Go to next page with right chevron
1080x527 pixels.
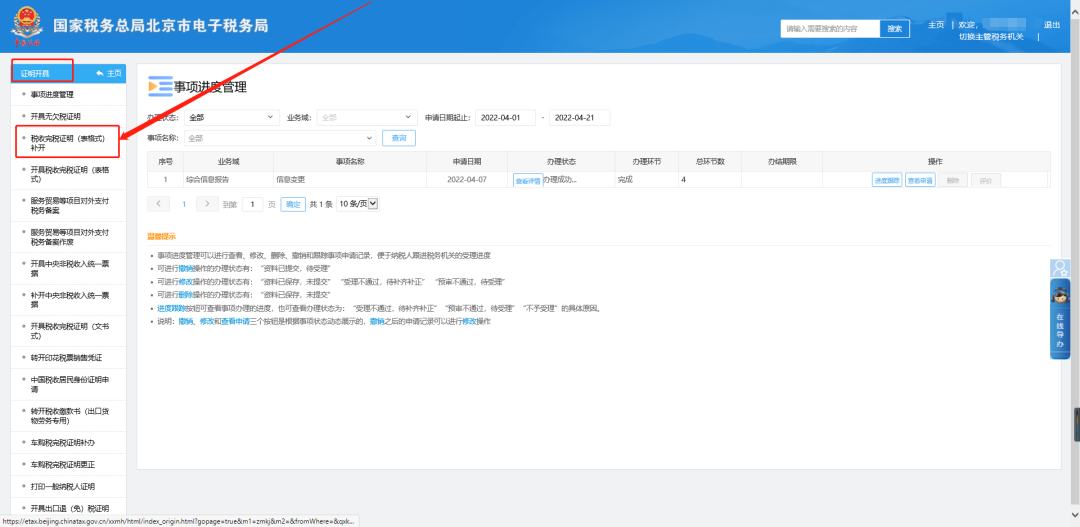tap(207, 204)
